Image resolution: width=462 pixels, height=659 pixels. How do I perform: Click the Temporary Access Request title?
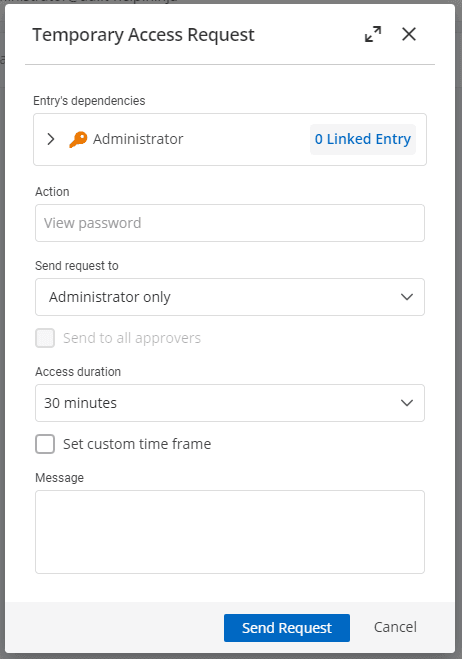[143, 35]
